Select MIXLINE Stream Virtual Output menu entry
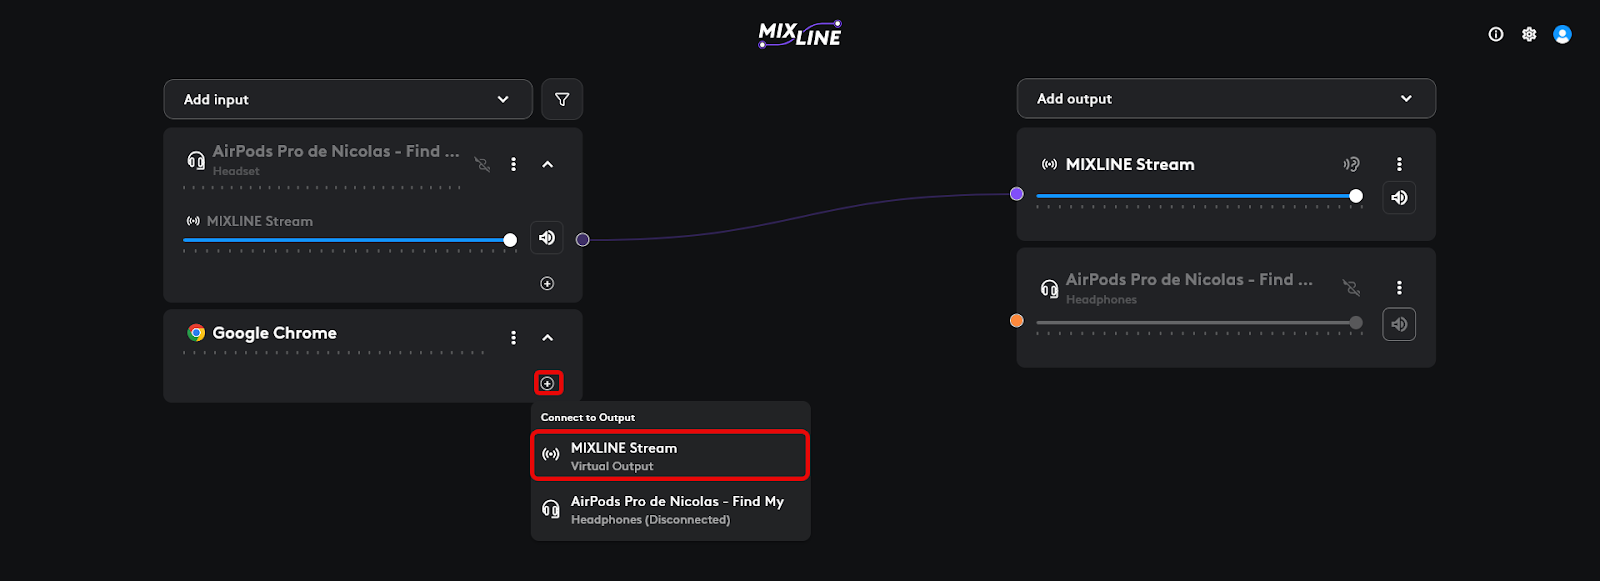This screenshot has height=581, width=1600. (670, 456)
